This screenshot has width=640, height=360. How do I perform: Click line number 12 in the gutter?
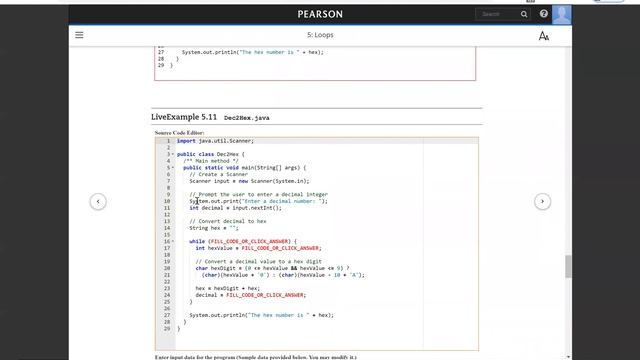[x=167, y=215]
